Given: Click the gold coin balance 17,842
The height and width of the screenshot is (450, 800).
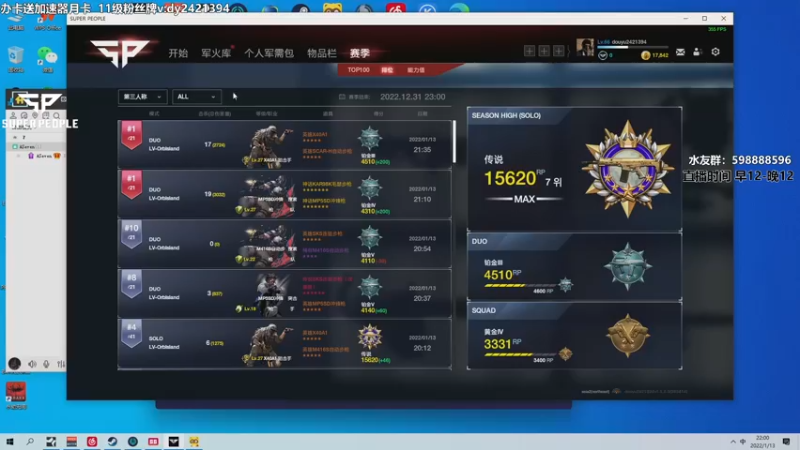Looking at the screenshot, I should click(x=655, y=55).
